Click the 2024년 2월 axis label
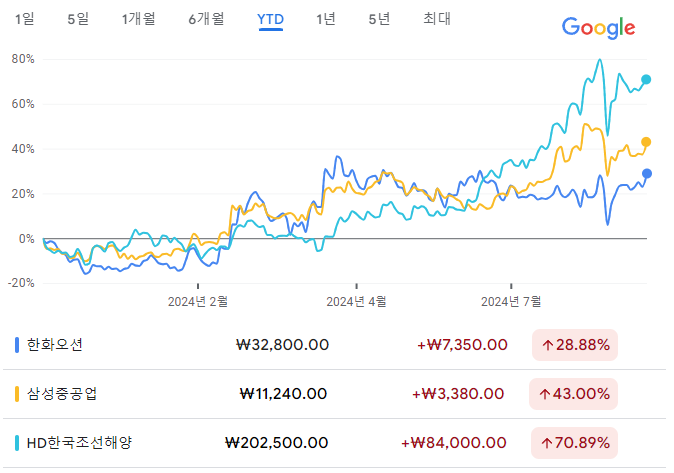Screen dimensions: 674x473 point(198,302)
